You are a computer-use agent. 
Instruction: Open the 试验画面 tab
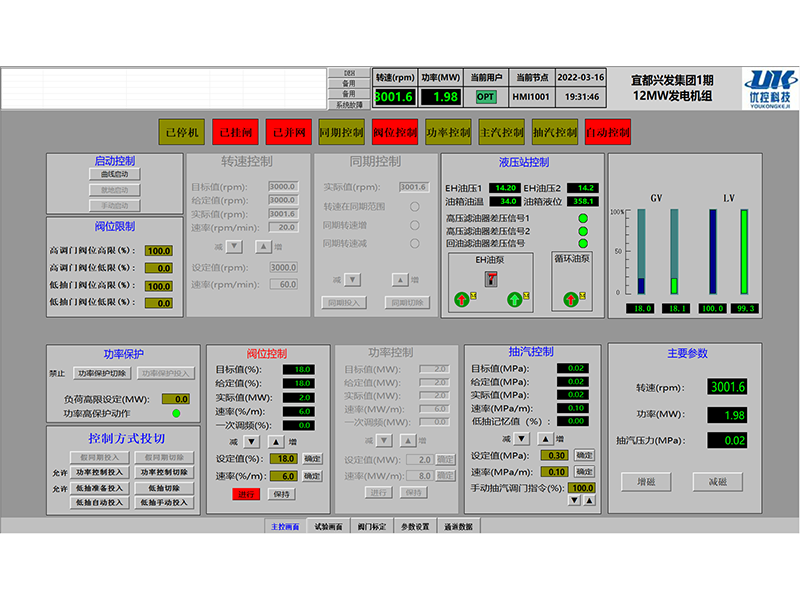point(328,527)
